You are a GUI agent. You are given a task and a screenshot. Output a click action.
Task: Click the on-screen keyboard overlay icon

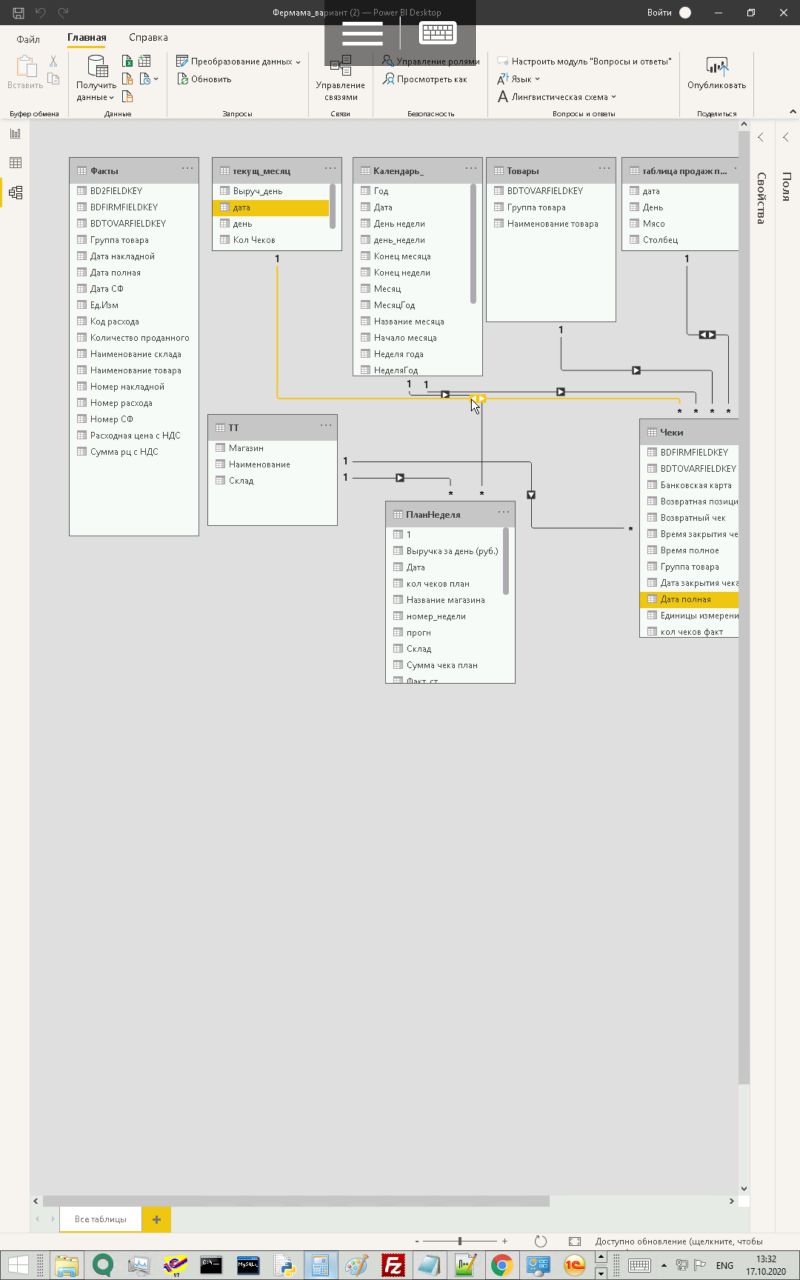pos(438,32)
